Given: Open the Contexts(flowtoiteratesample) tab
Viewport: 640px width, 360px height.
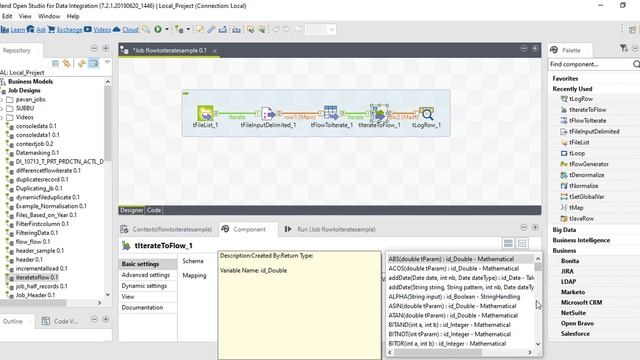Looking at the screenshot, I should [x=167, y=229].
